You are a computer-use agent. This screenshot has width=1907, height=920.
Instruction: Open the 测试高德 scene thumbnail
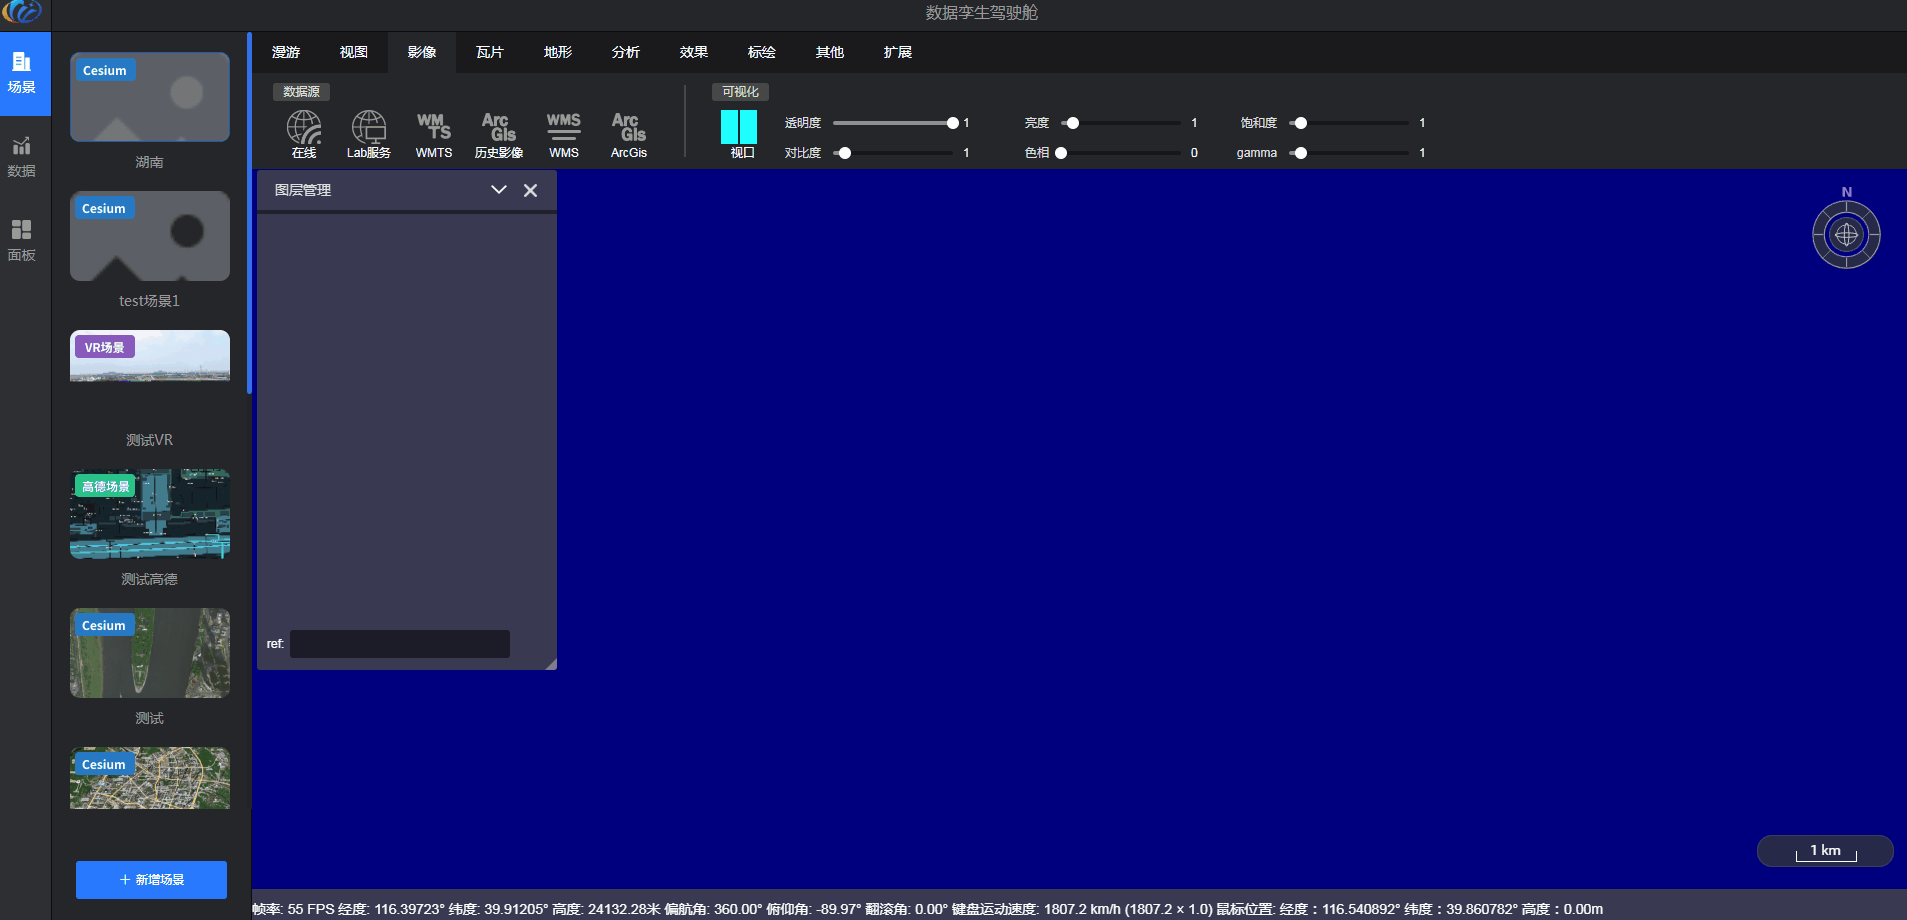[x=150, y=514]
